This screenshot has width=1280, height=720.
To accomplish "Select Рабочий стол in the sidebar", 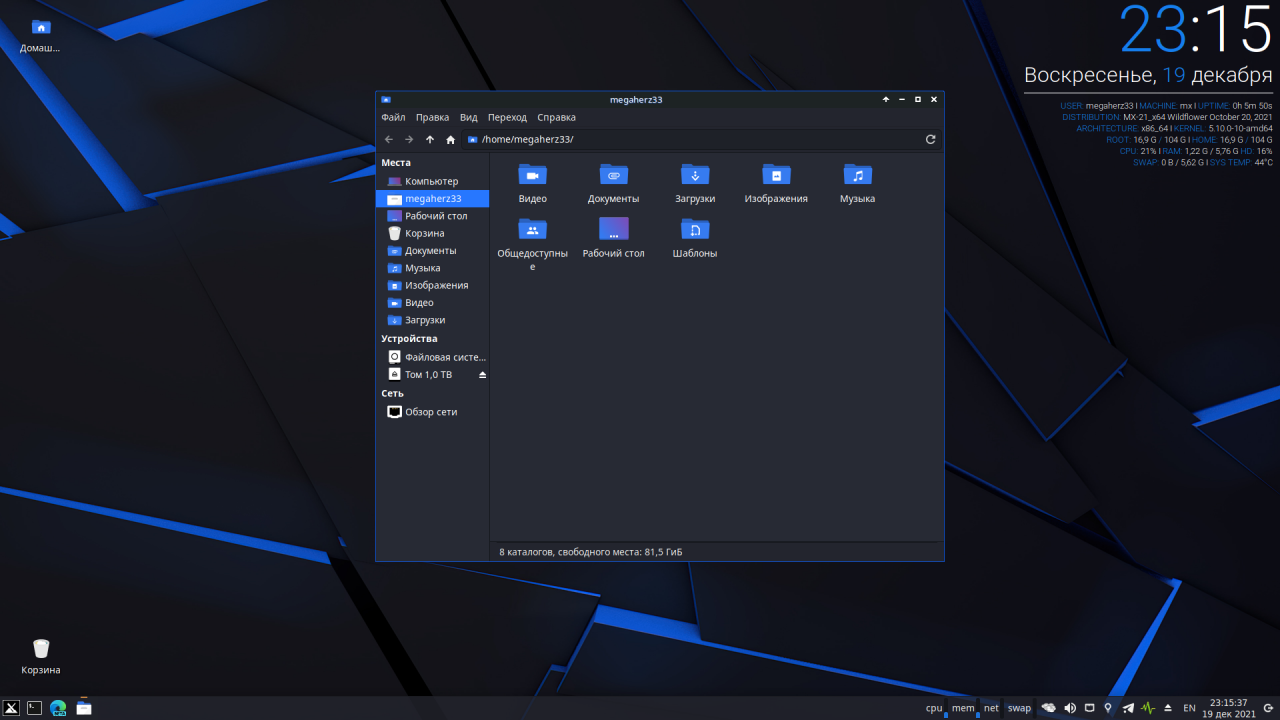I will [x=432, y=216].
